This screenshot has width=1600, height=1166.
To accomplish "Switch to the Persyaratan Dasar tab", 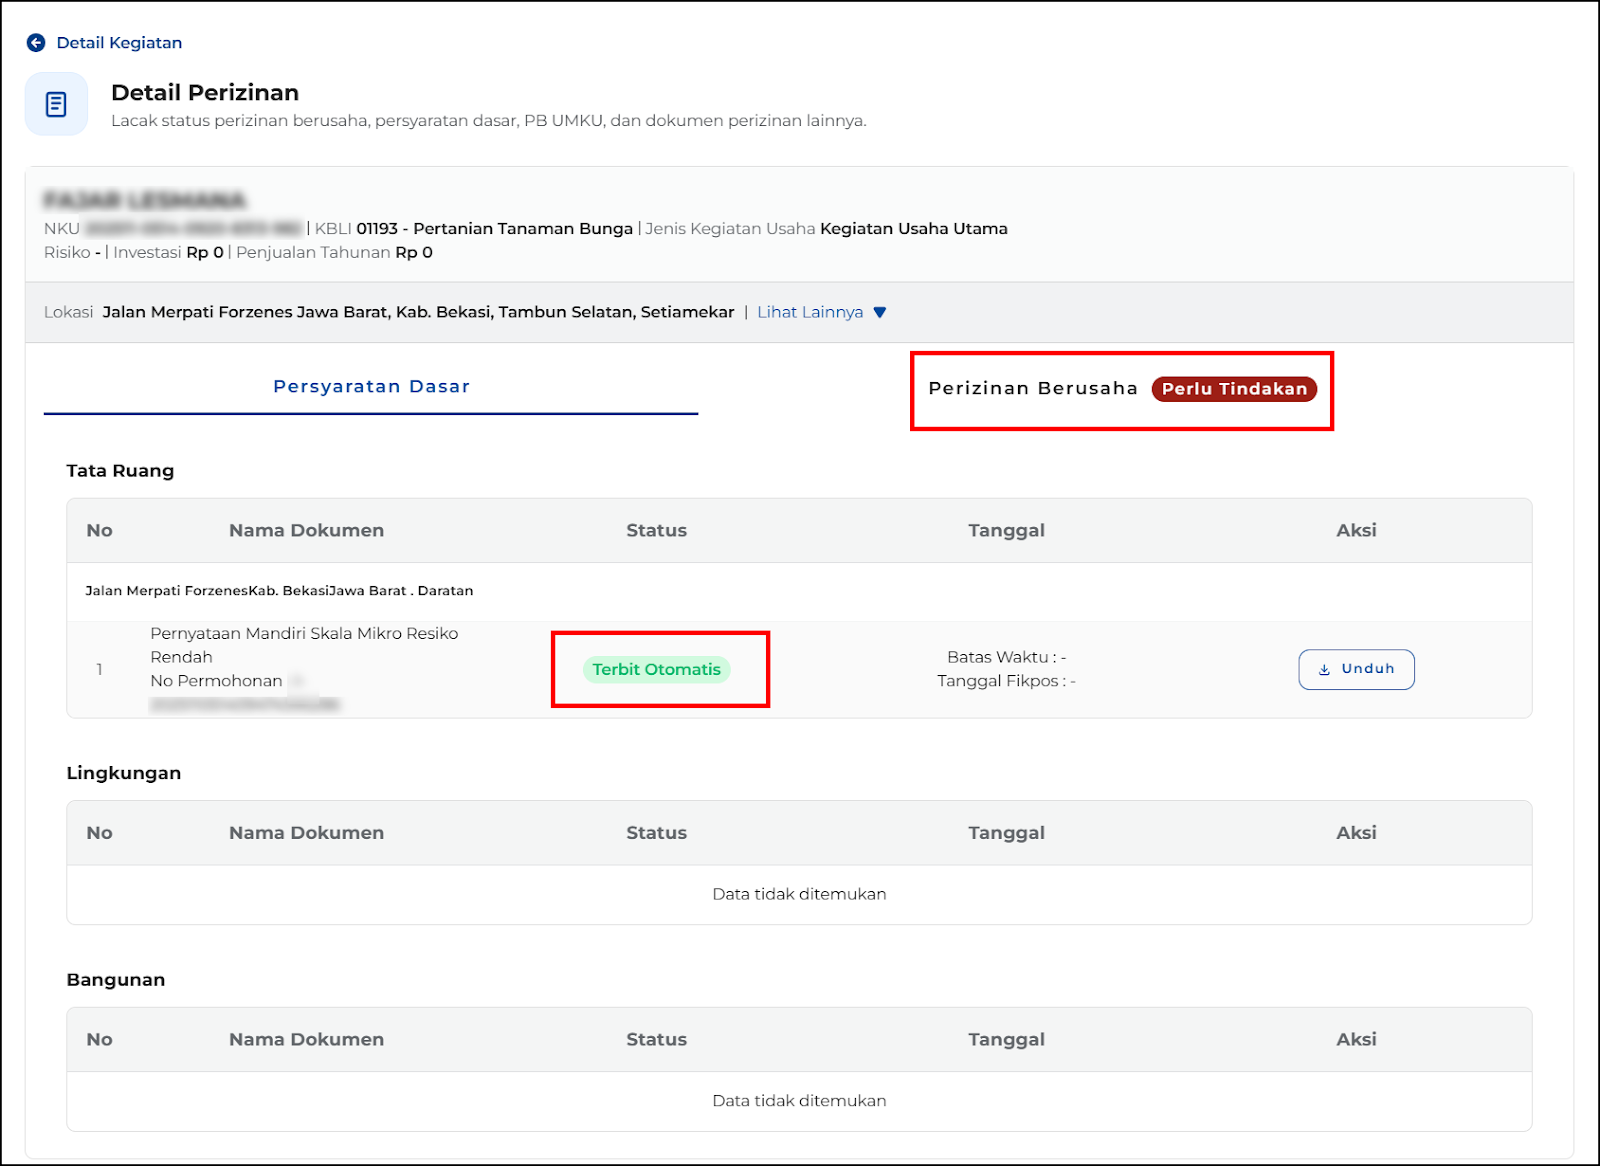I will click(x=371, y=387).
